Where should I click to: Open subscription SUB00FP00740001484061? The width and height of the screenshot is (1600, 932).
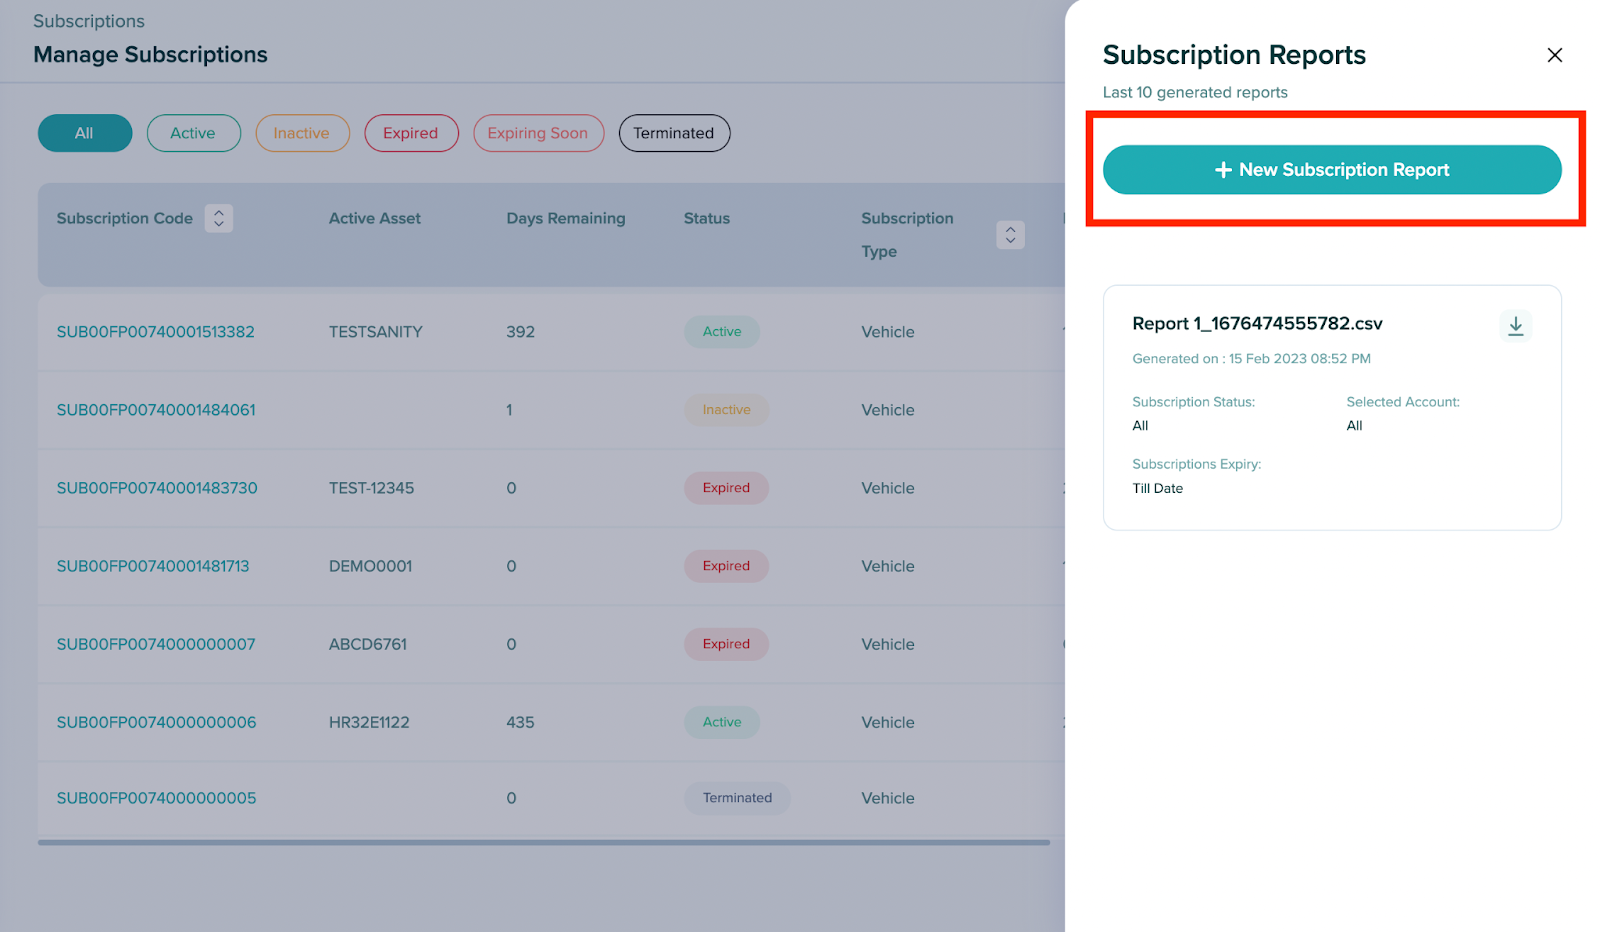pos(156,410)
